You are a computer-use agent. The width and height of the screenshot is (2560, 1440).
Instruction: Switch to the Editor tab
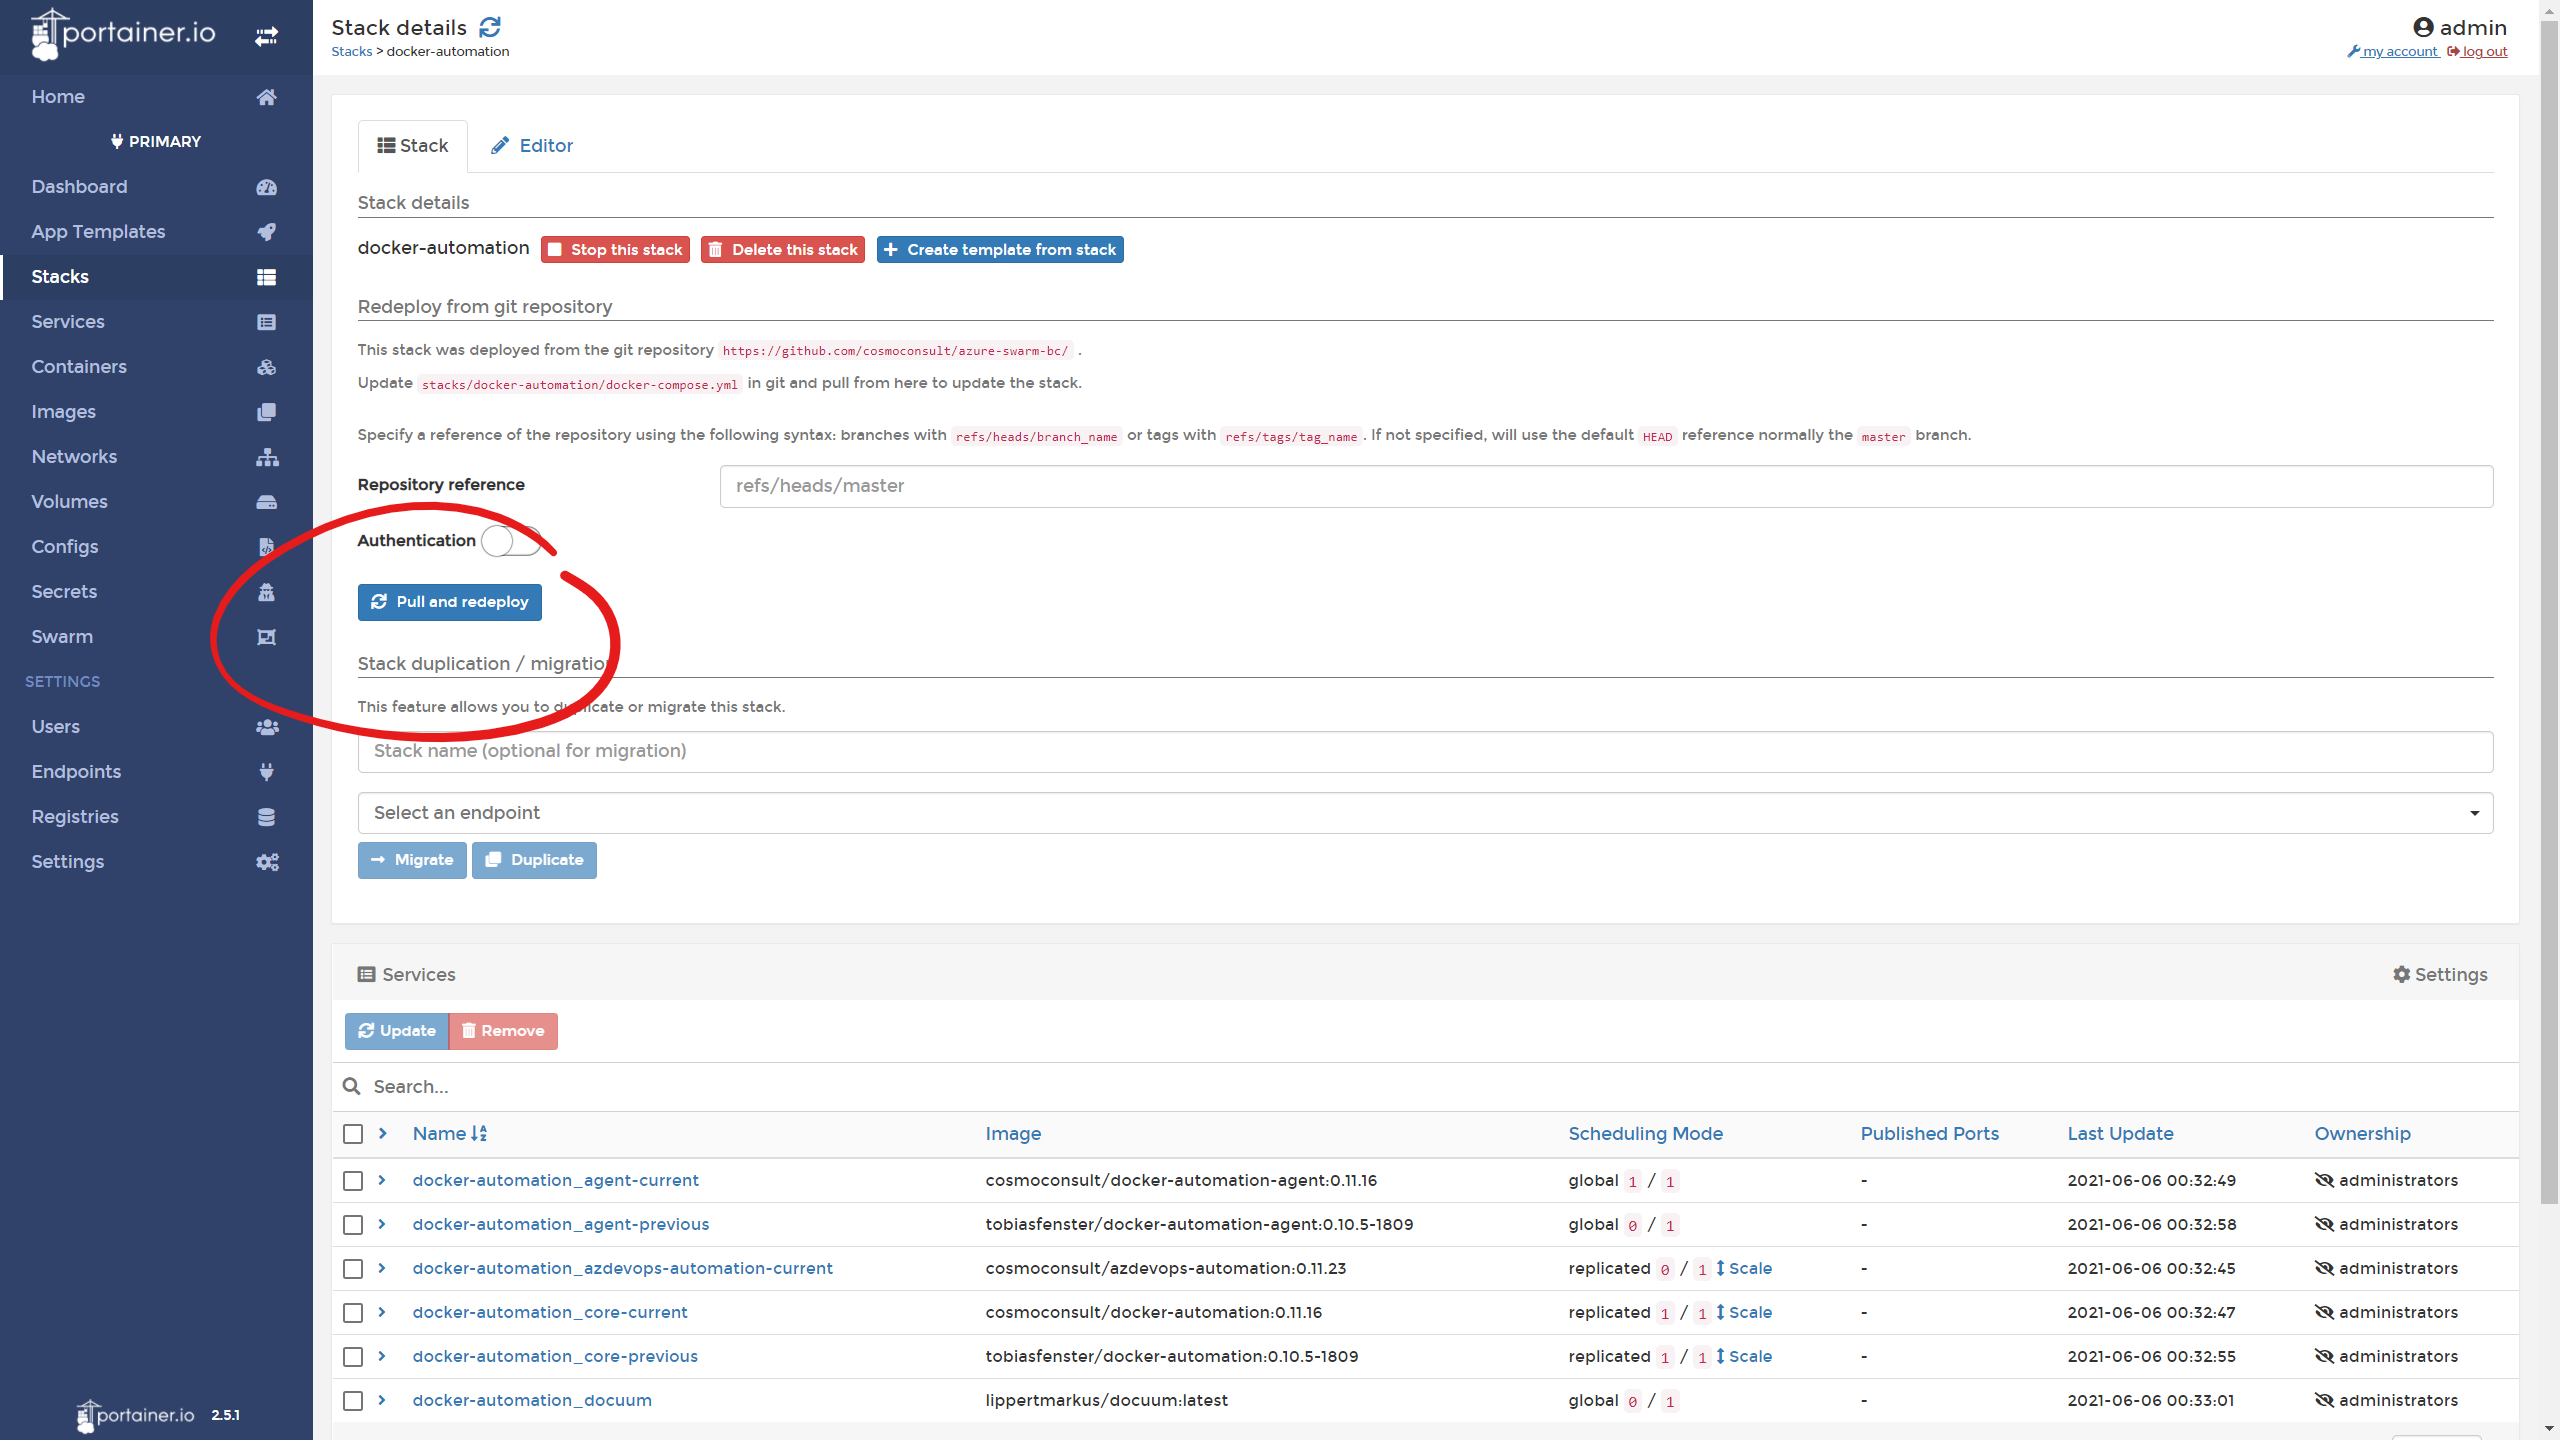tap(532, 145)
